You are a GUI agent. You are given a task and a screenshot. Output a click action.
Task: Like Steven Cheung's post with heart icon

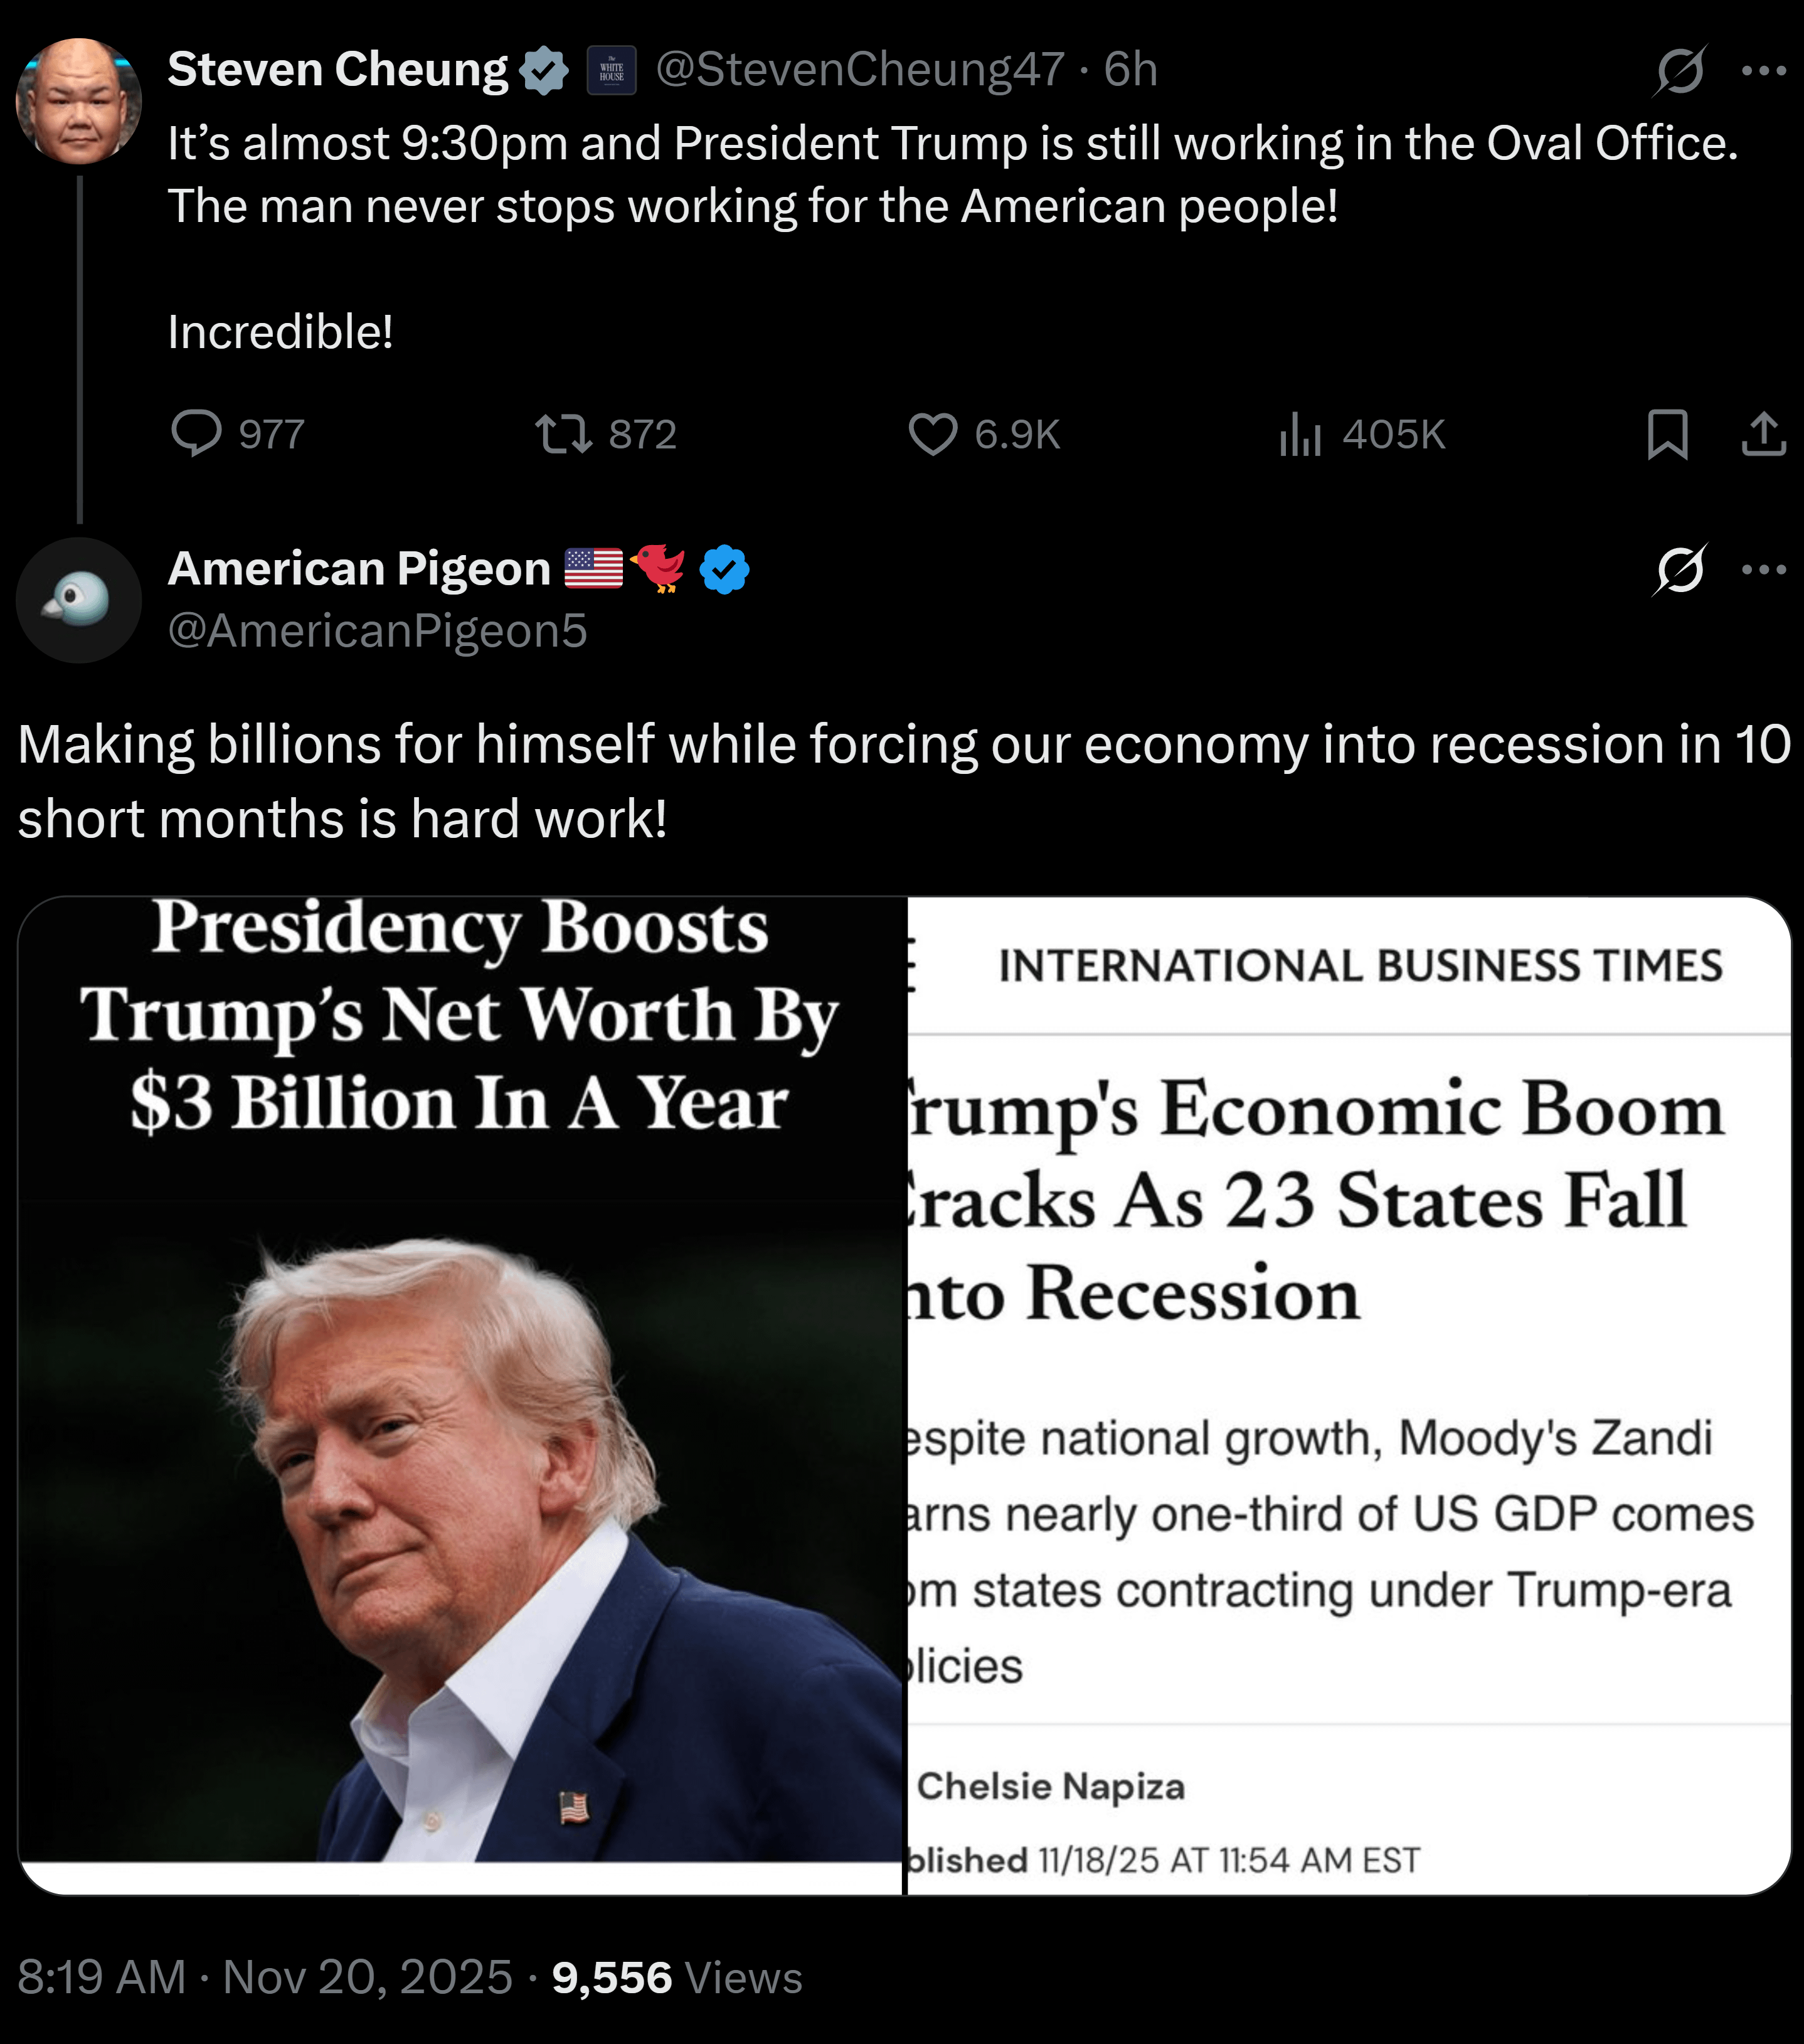933,434
